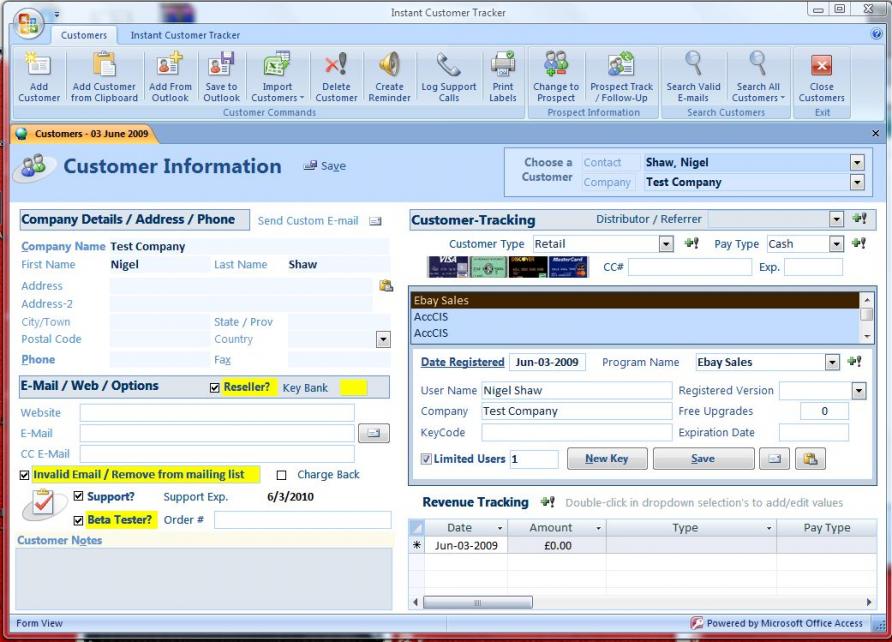Click the envelope button next to tracking Save
The width and height of the screenshot is (892, 642).
(774, 458)
